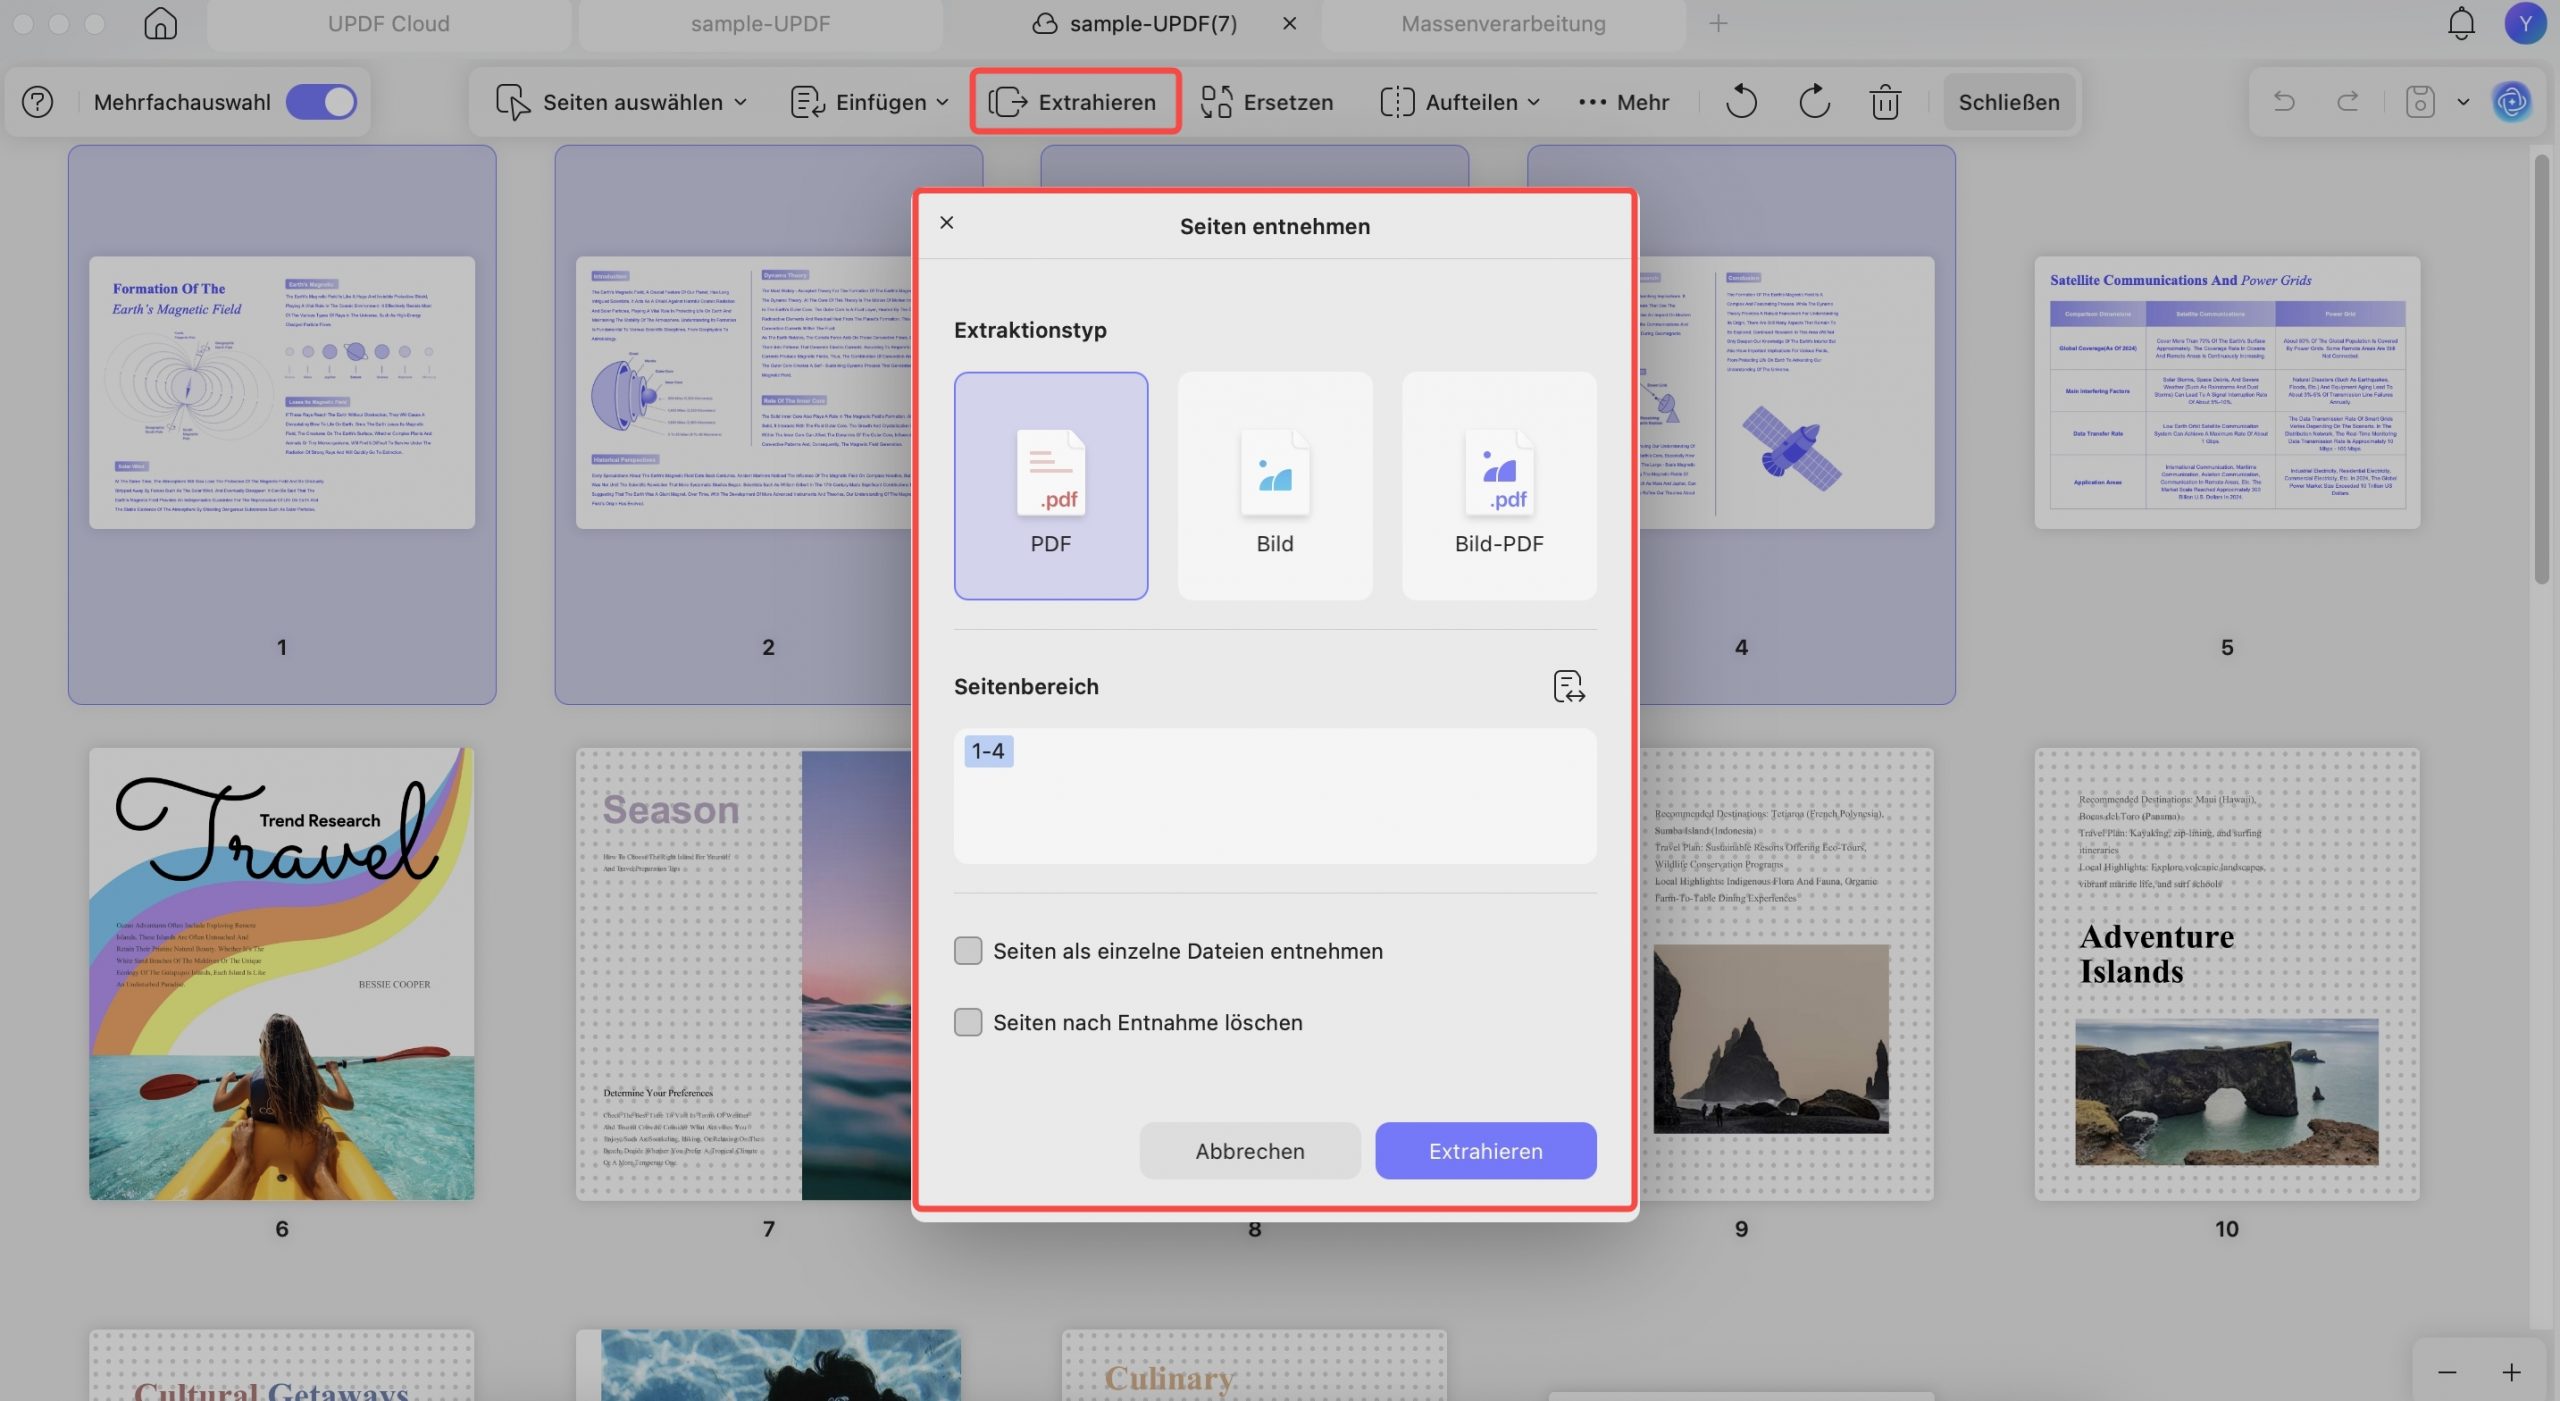Add a new tab with plus

(x=1718, y=23)
